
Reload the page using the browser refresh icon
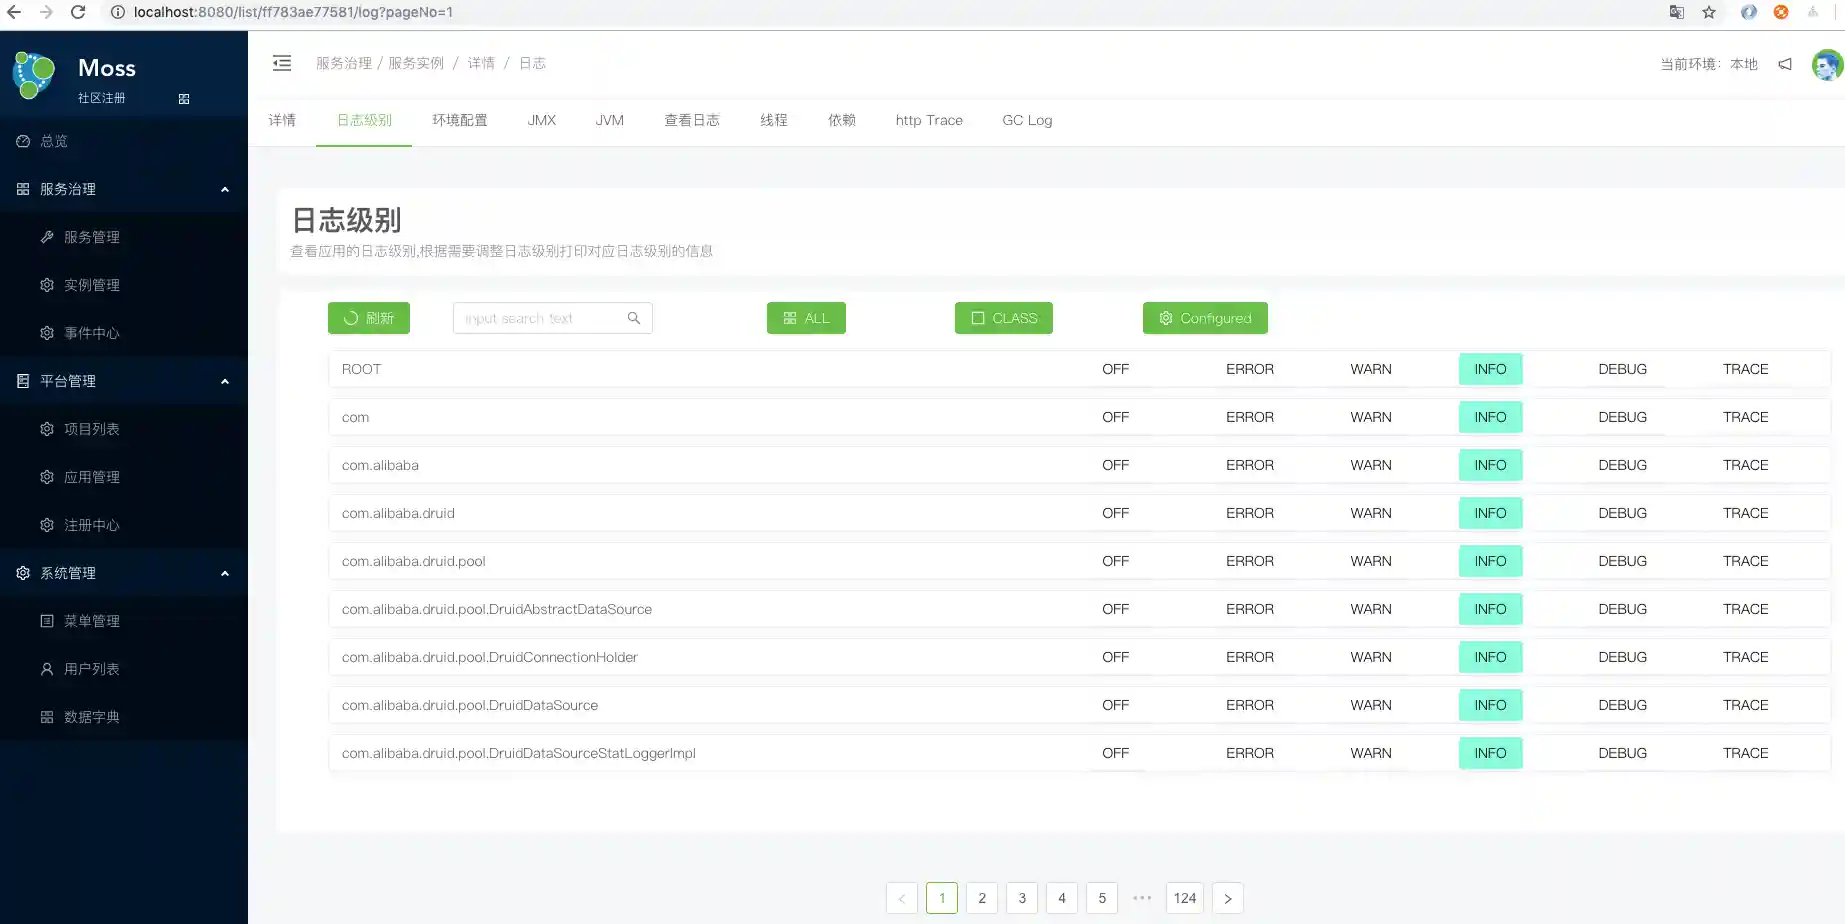click(78, 12)
